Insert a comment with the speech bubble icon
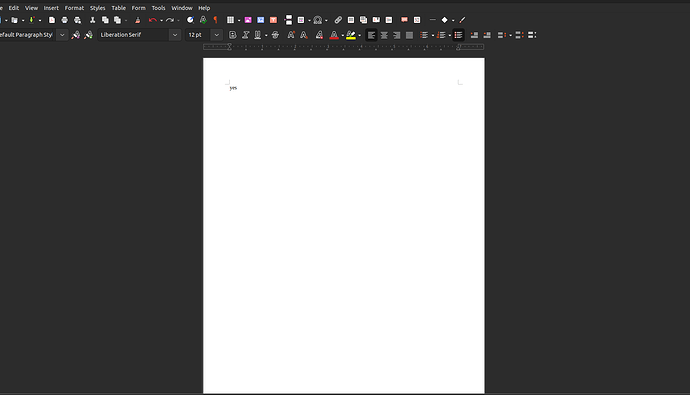Image resolution: width=690 pixels, height=395 pixels. (x=404, y=20)
